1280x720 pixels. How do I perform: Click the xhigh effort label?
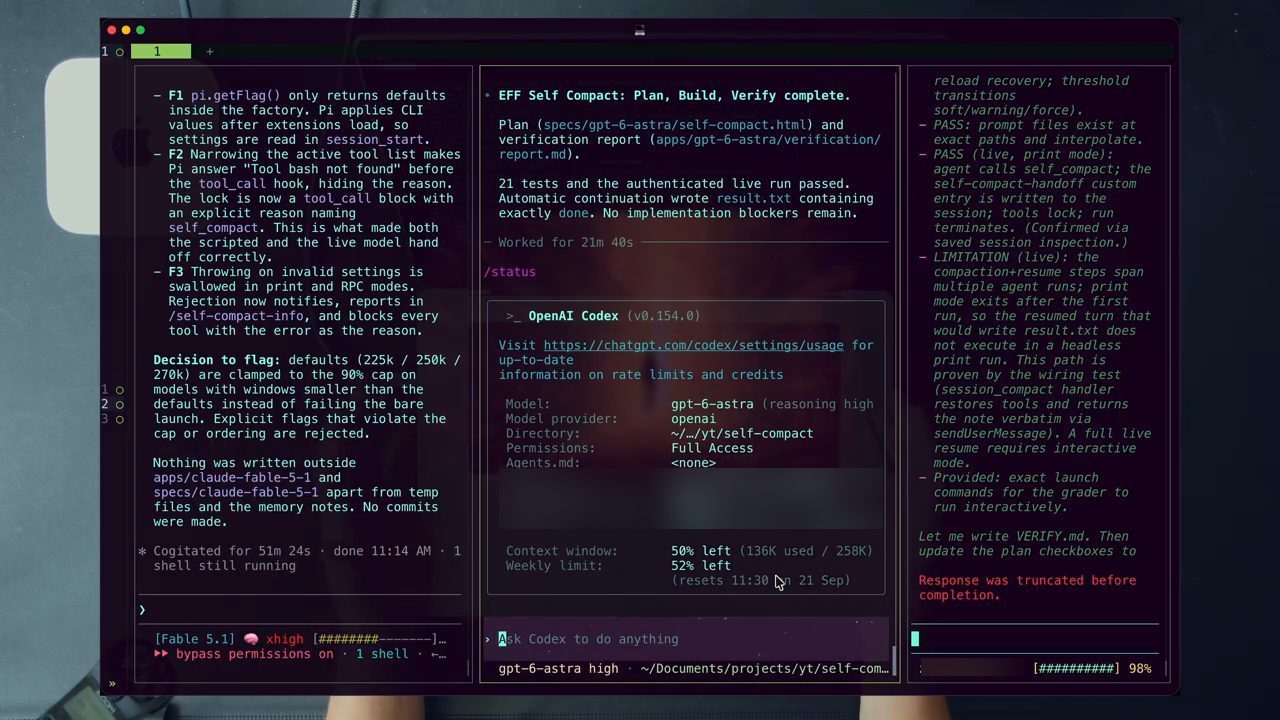click(285, 639)
